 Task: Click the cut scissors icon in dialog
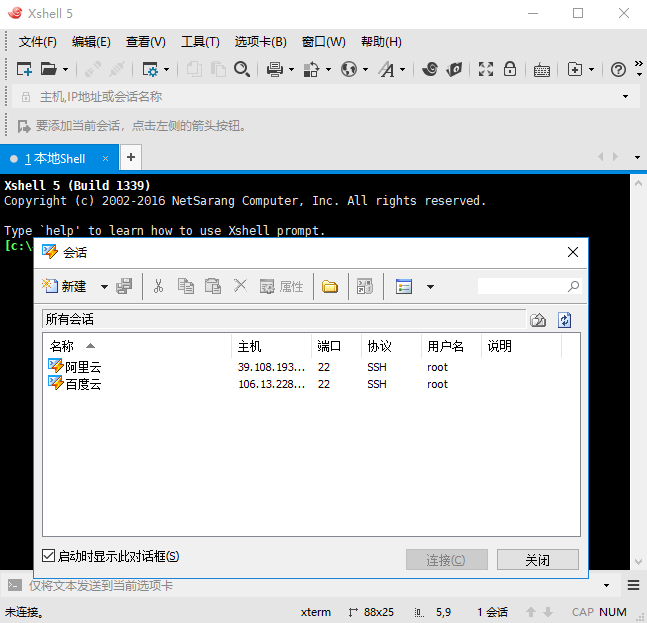158,286
